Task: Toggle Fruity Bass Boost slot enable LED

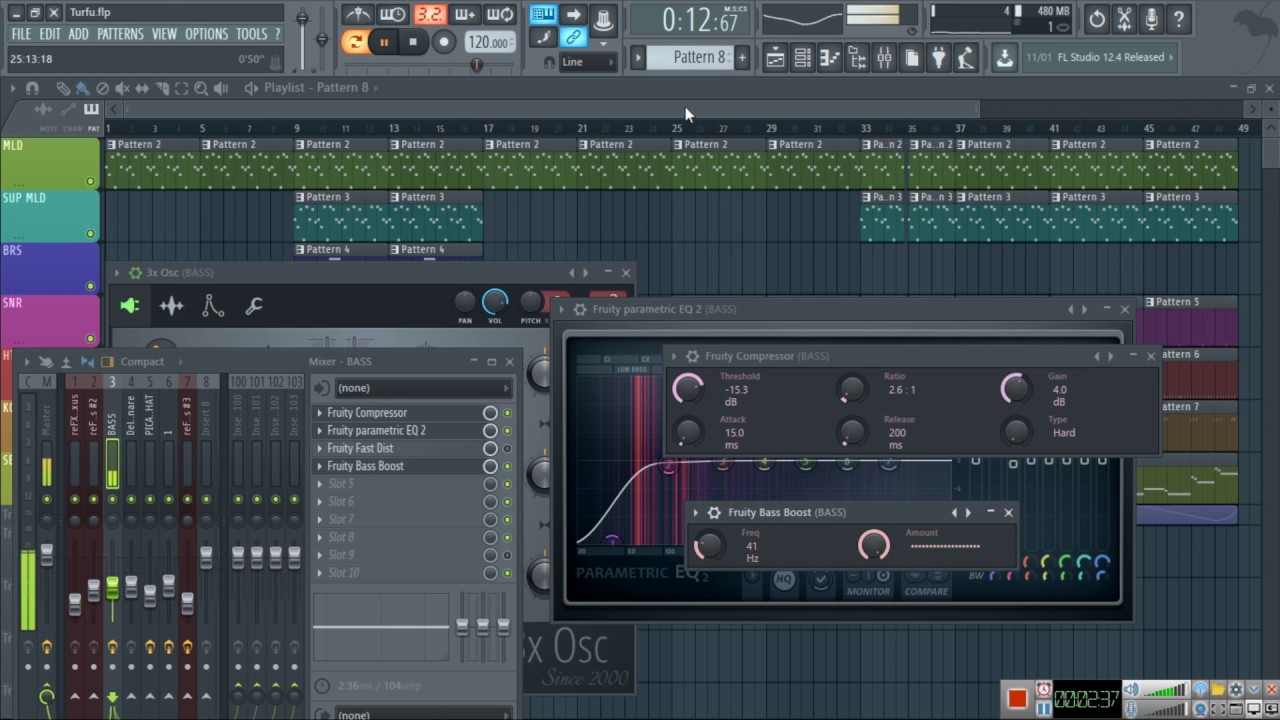Action: click(507, 467)
